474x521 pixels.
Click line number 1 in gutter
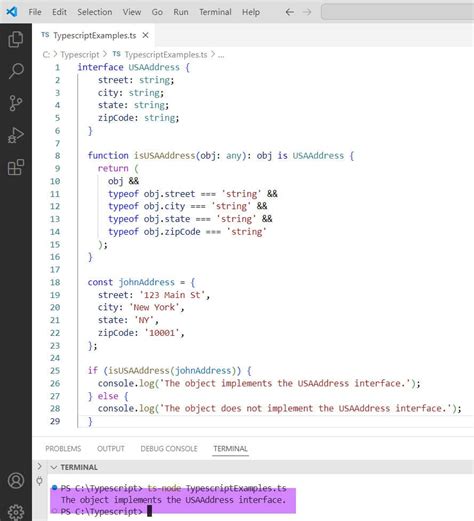pos(57,67)
